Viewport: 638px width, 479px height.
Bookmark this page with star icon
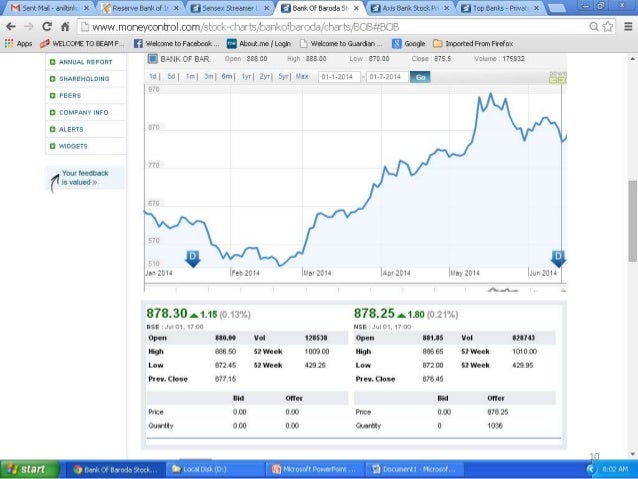607,27
